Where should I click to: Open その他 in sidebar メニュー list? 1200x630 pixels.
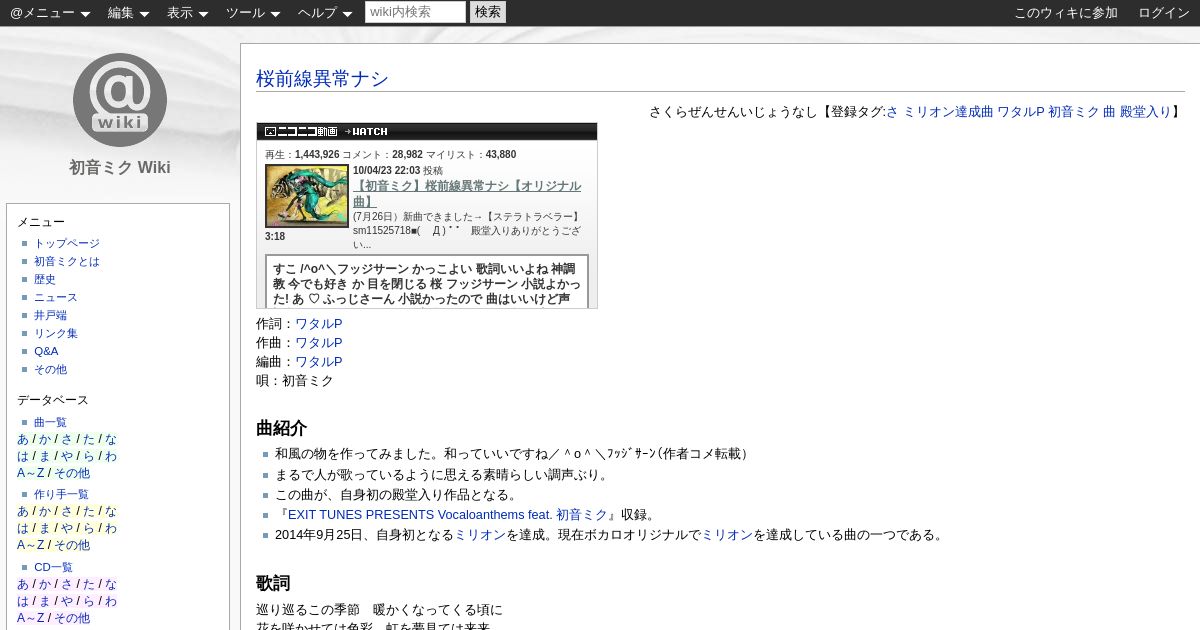[x=50, y=369]
